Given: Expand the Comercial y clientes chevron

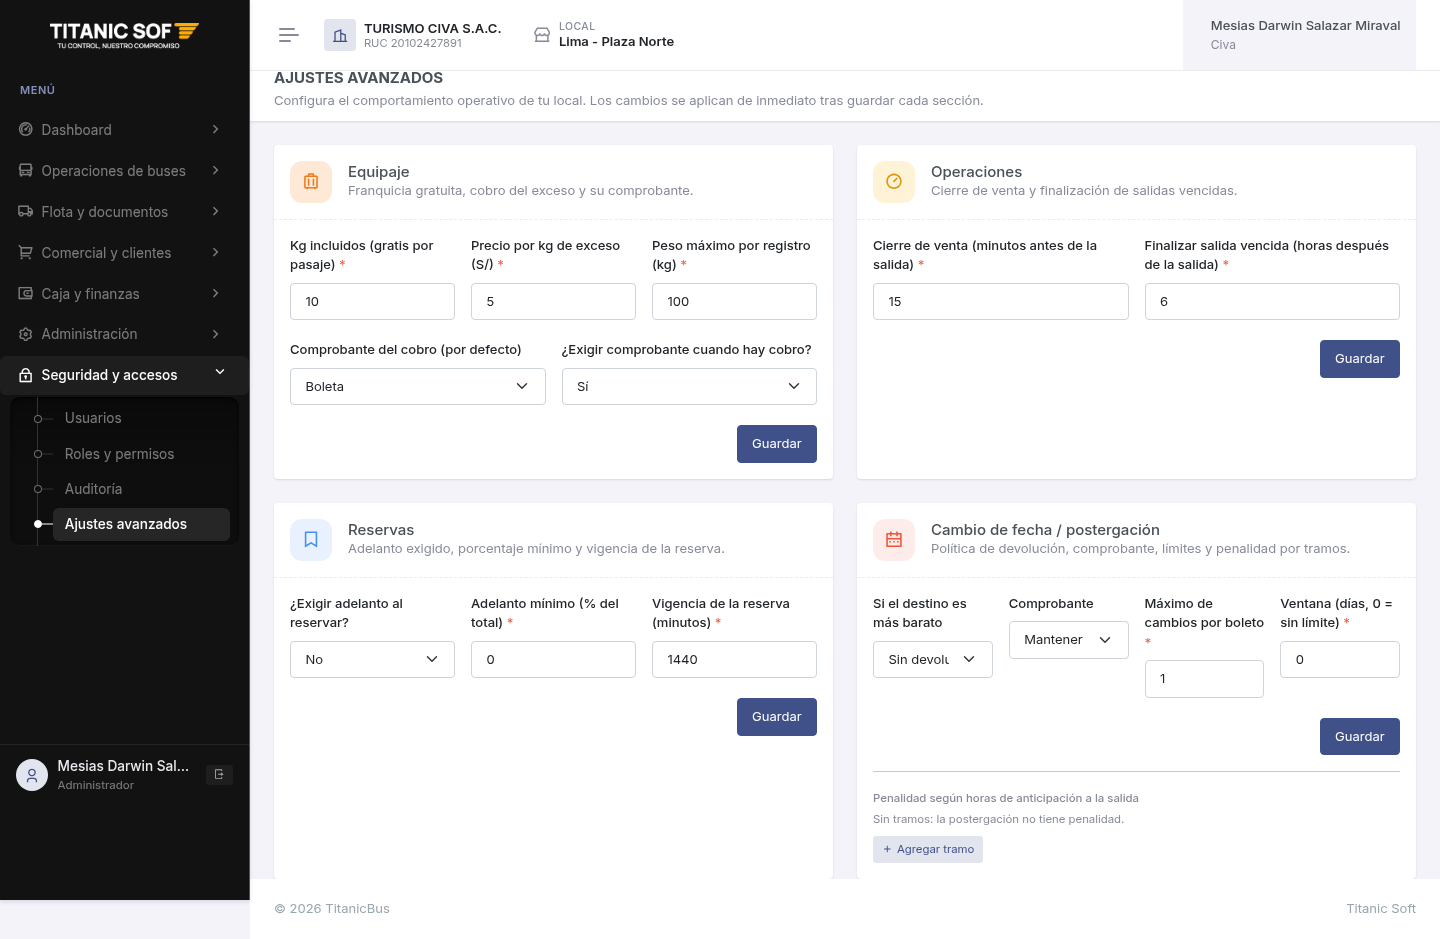Looking at the screenshot, I should [x=216, y=252].
